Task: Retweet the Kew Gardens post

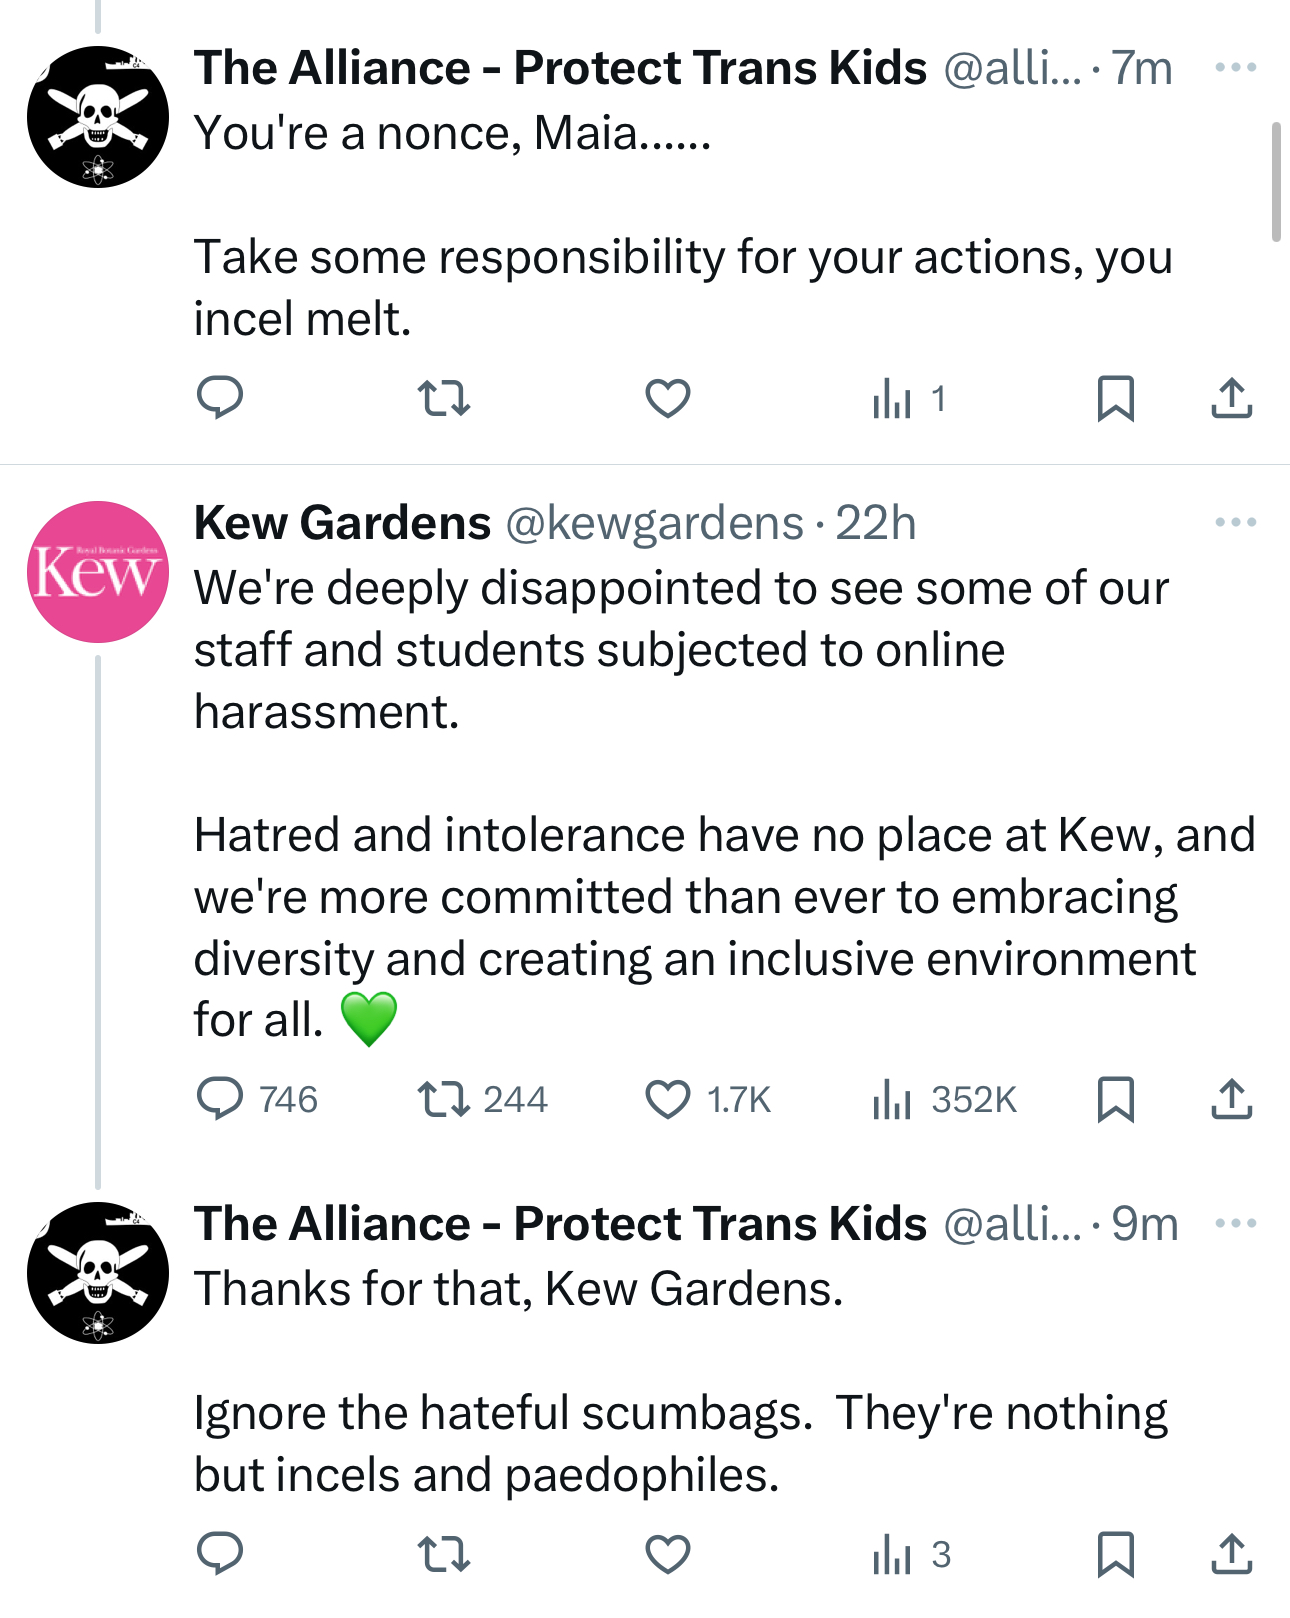Action: 443,1099
